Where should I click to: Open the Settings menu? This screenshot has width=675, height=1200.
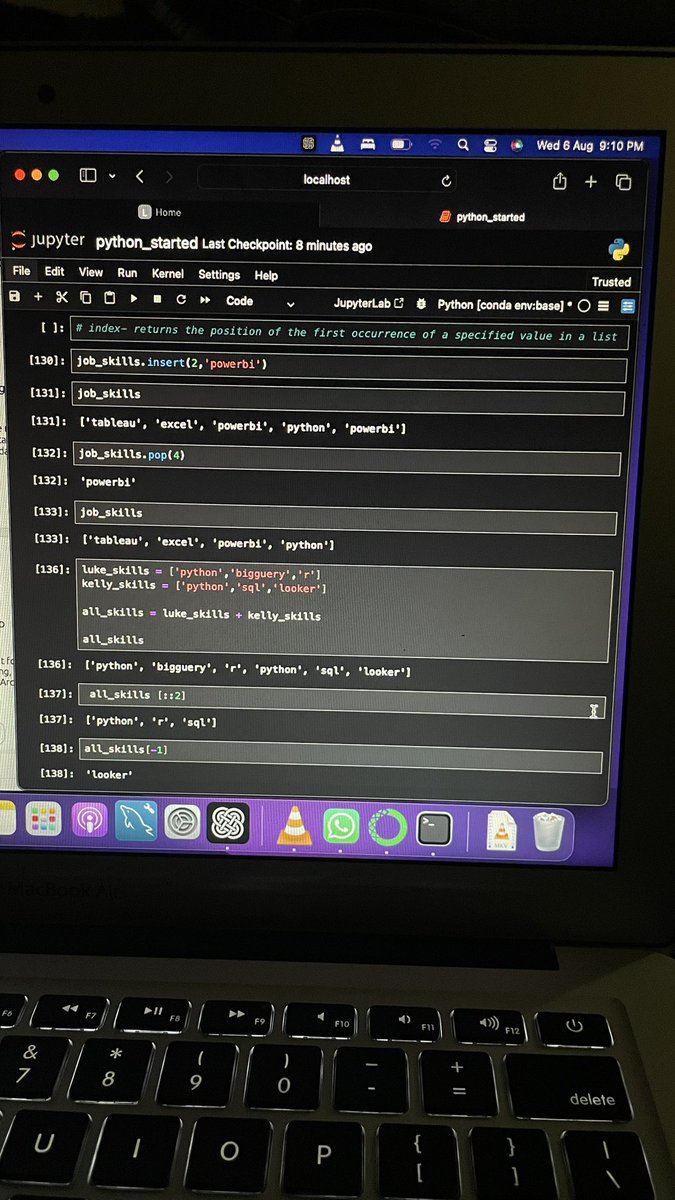[x=219, y=275]
